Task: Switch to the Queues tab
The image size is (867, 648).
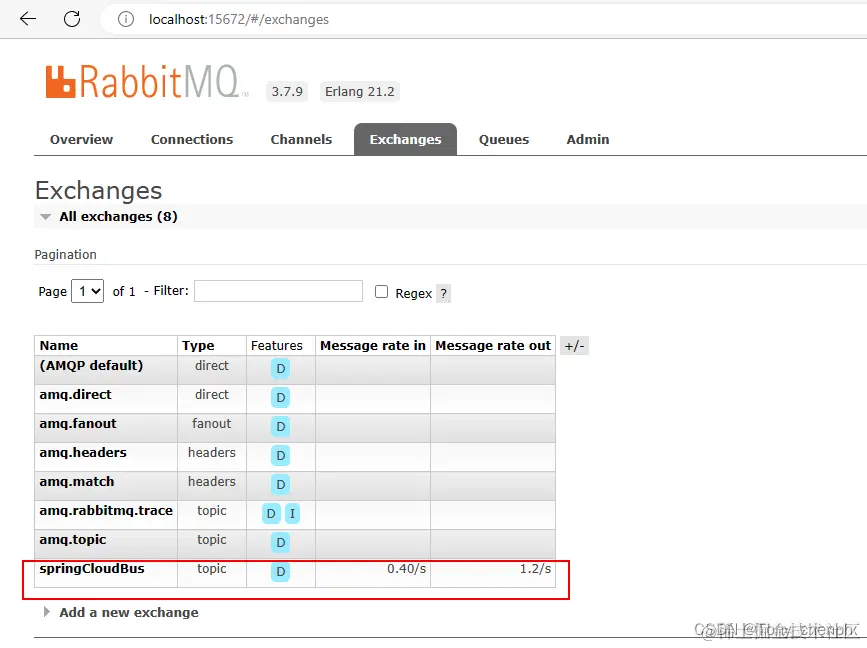Action: [504, 139]
